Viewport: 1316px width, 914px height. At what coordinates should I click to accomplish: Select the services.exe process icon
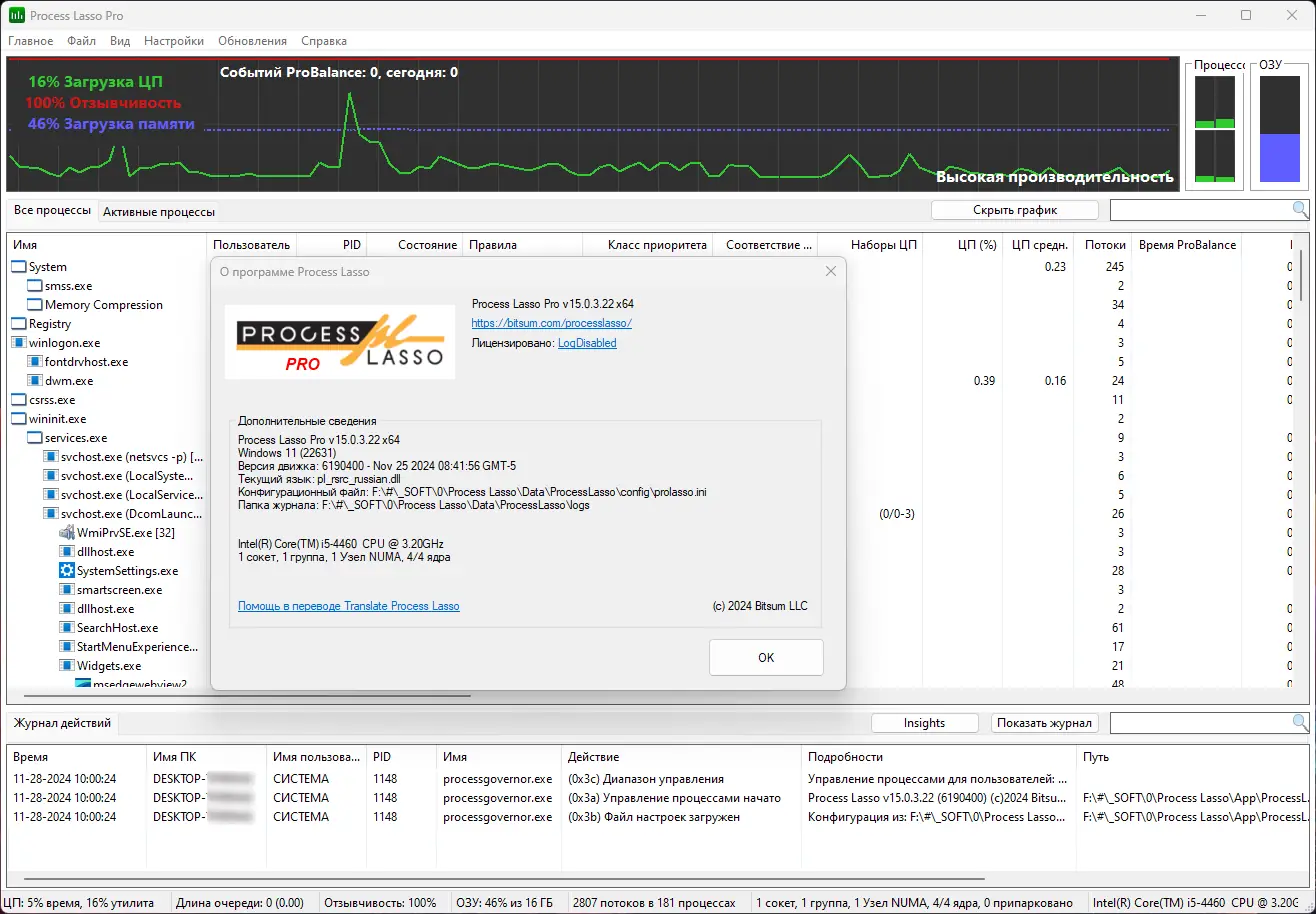(35, 438)
